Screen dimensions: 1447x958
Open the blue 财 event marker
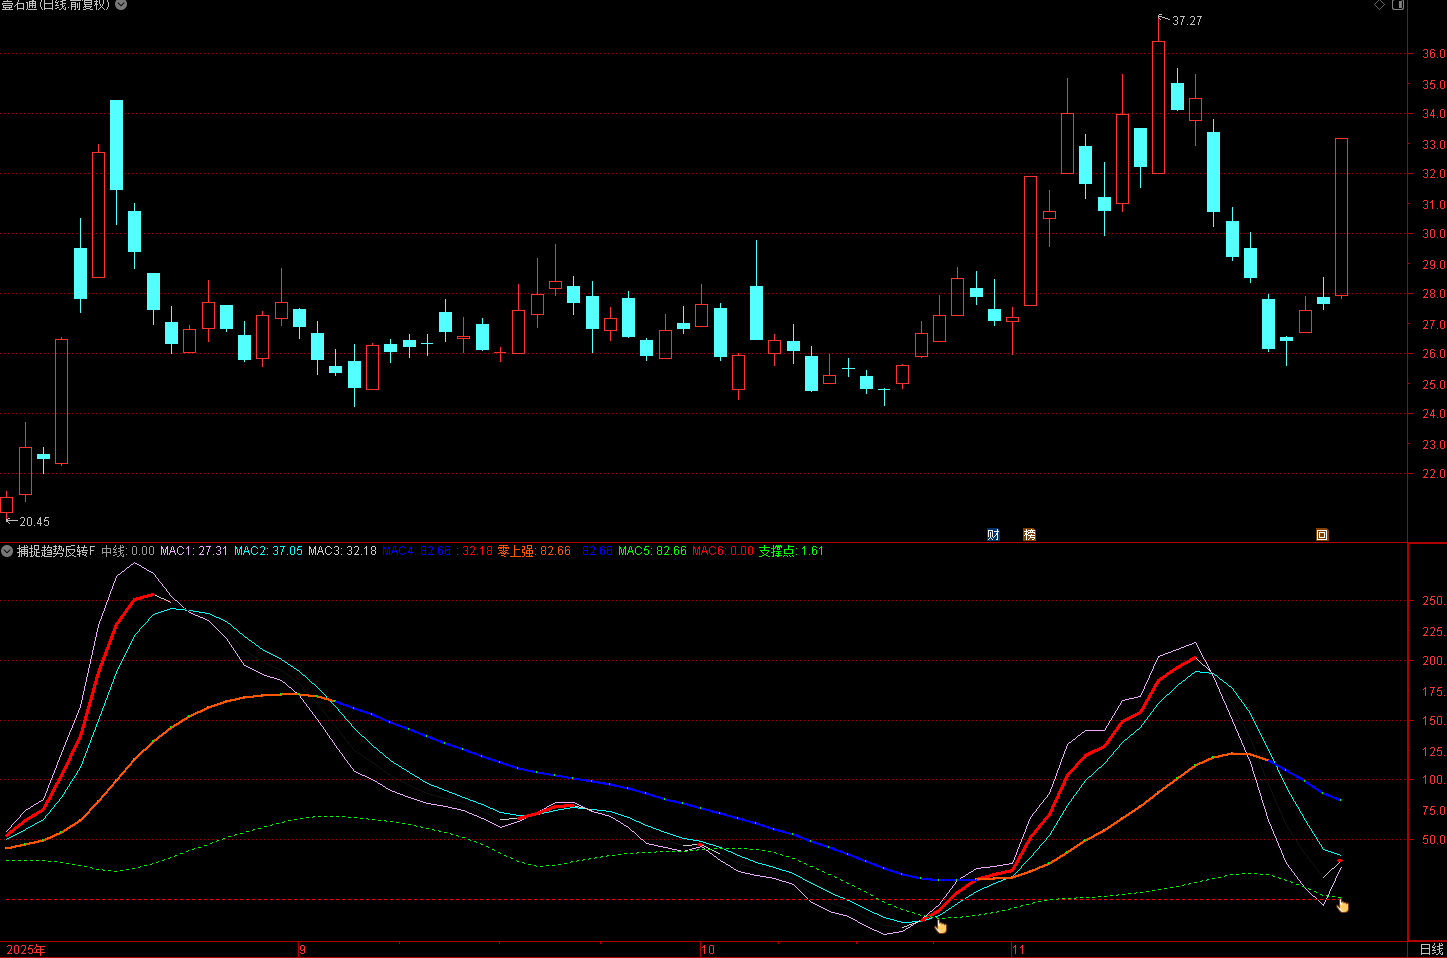point(993,535)
